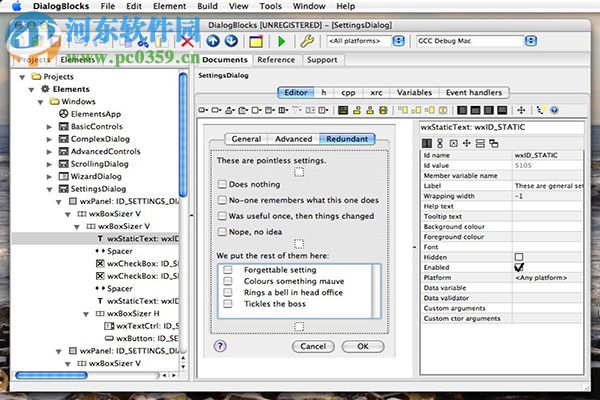Open the Element menu
This screenshot has height=400, width=600.
pyautogui.click(x=170, y=6)
